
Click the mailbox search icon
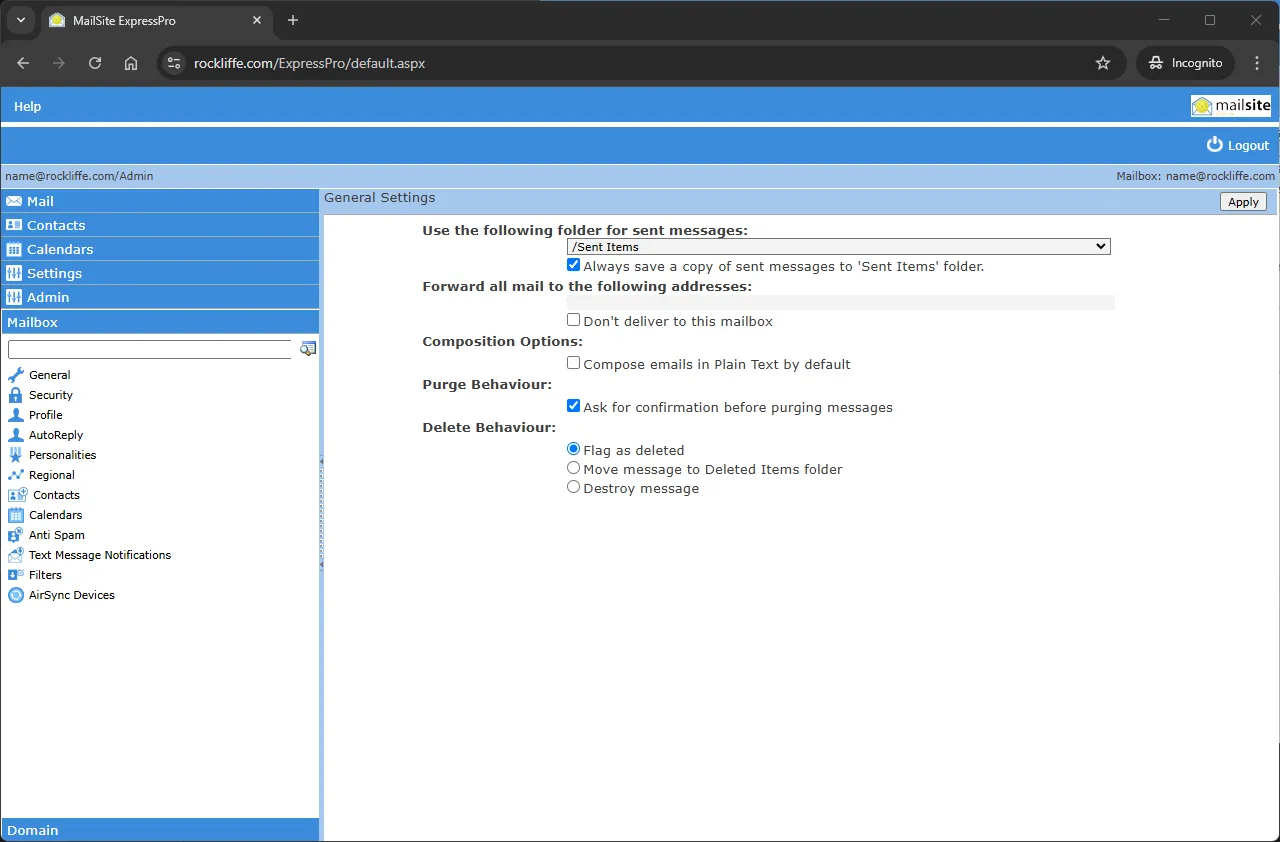(x=308, y=348)
